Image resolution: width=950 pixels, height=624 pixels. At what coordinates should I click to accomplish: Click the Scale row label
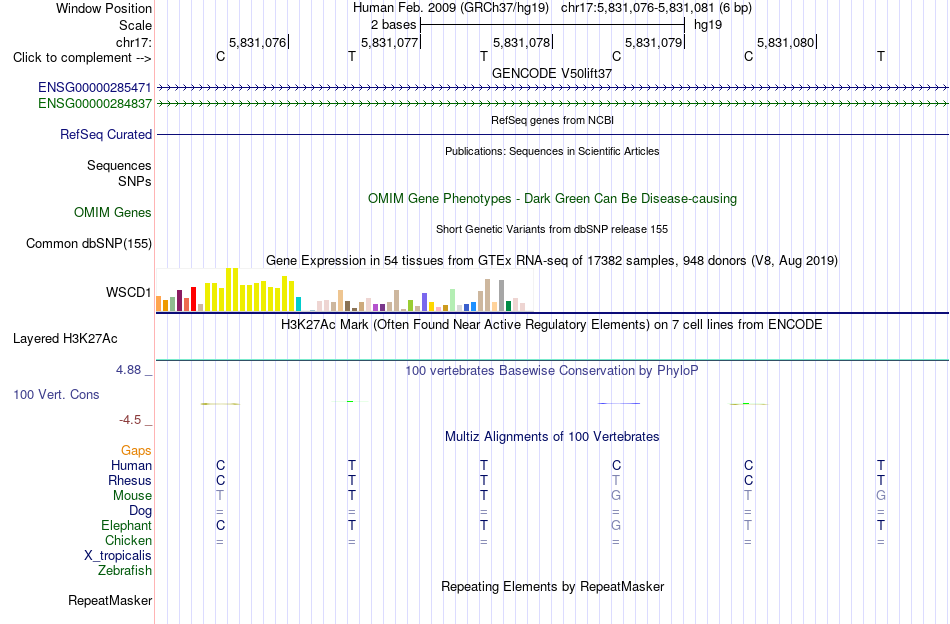point(135,25)
